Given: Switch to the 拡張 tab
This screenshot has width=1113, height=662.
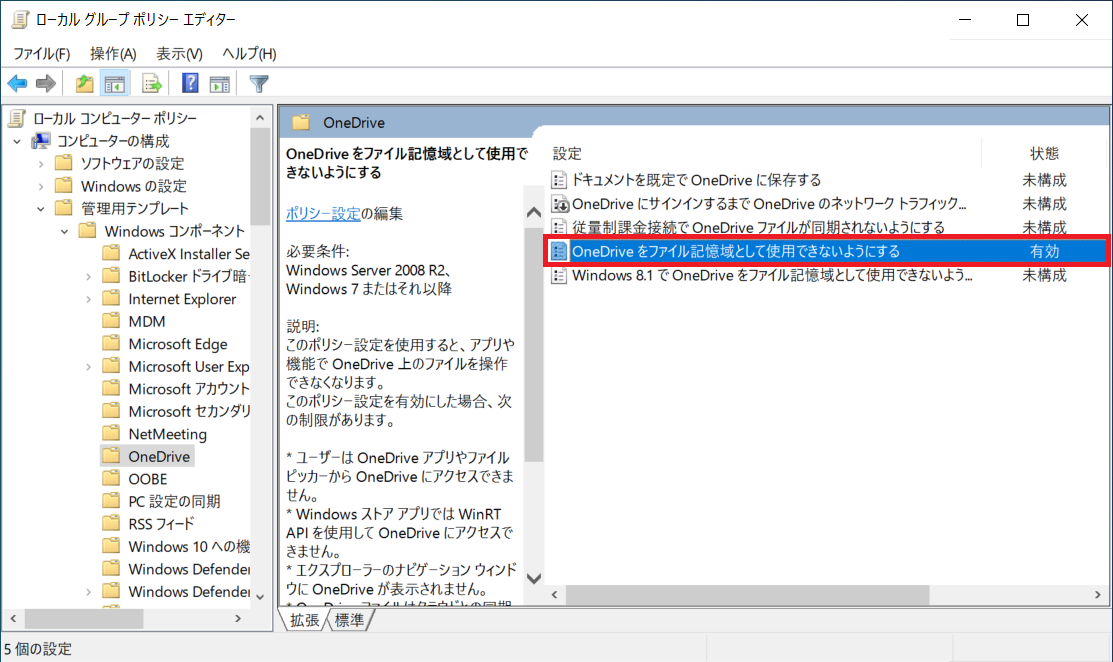Looking at the screenshot, I should [x=305, y=620].
